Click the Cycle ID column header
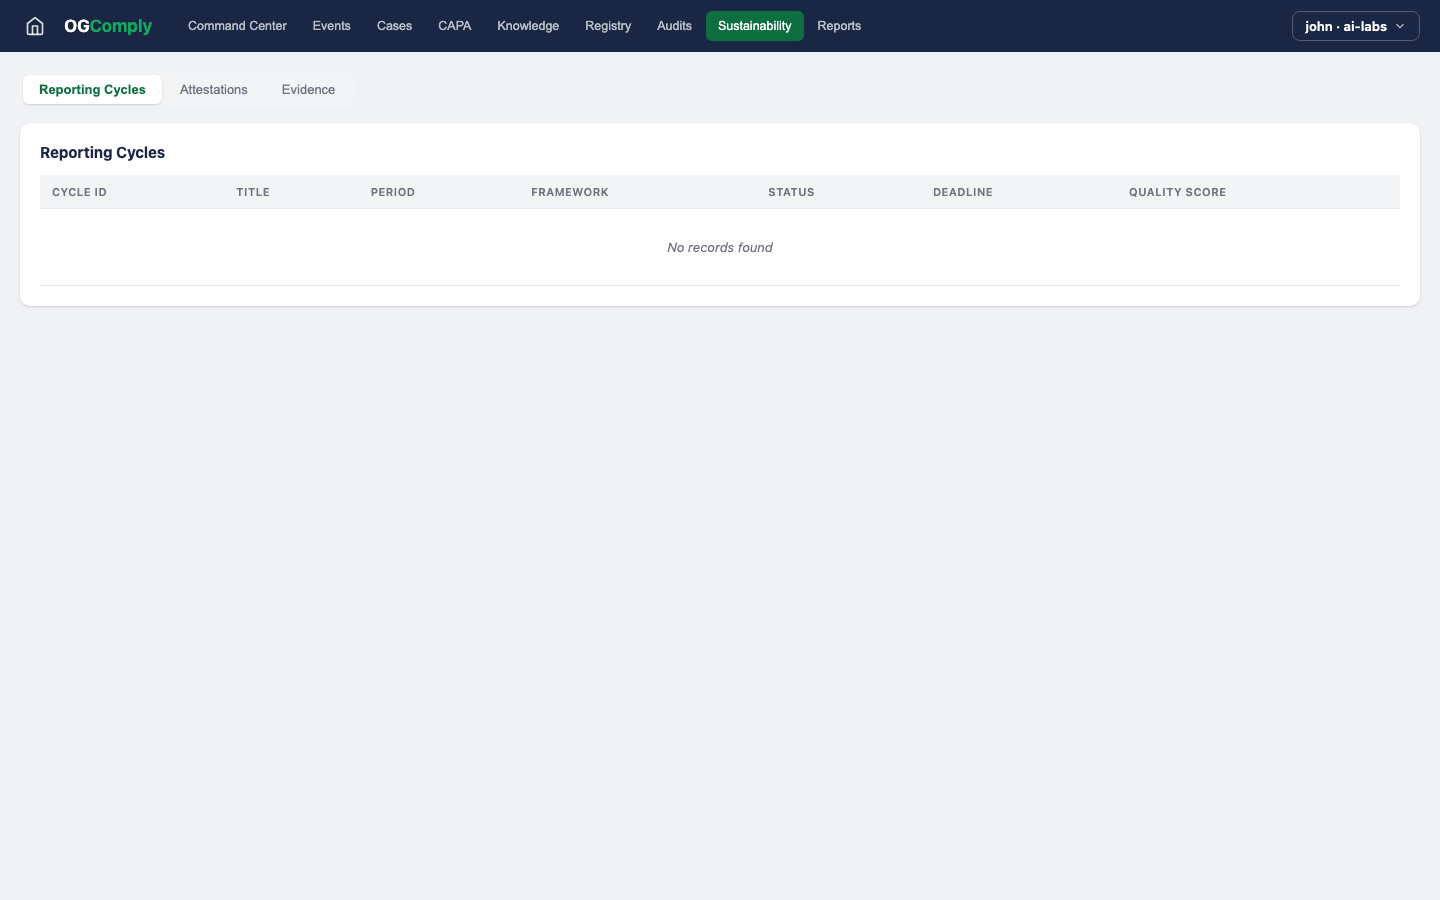 (x=79, y=192)
